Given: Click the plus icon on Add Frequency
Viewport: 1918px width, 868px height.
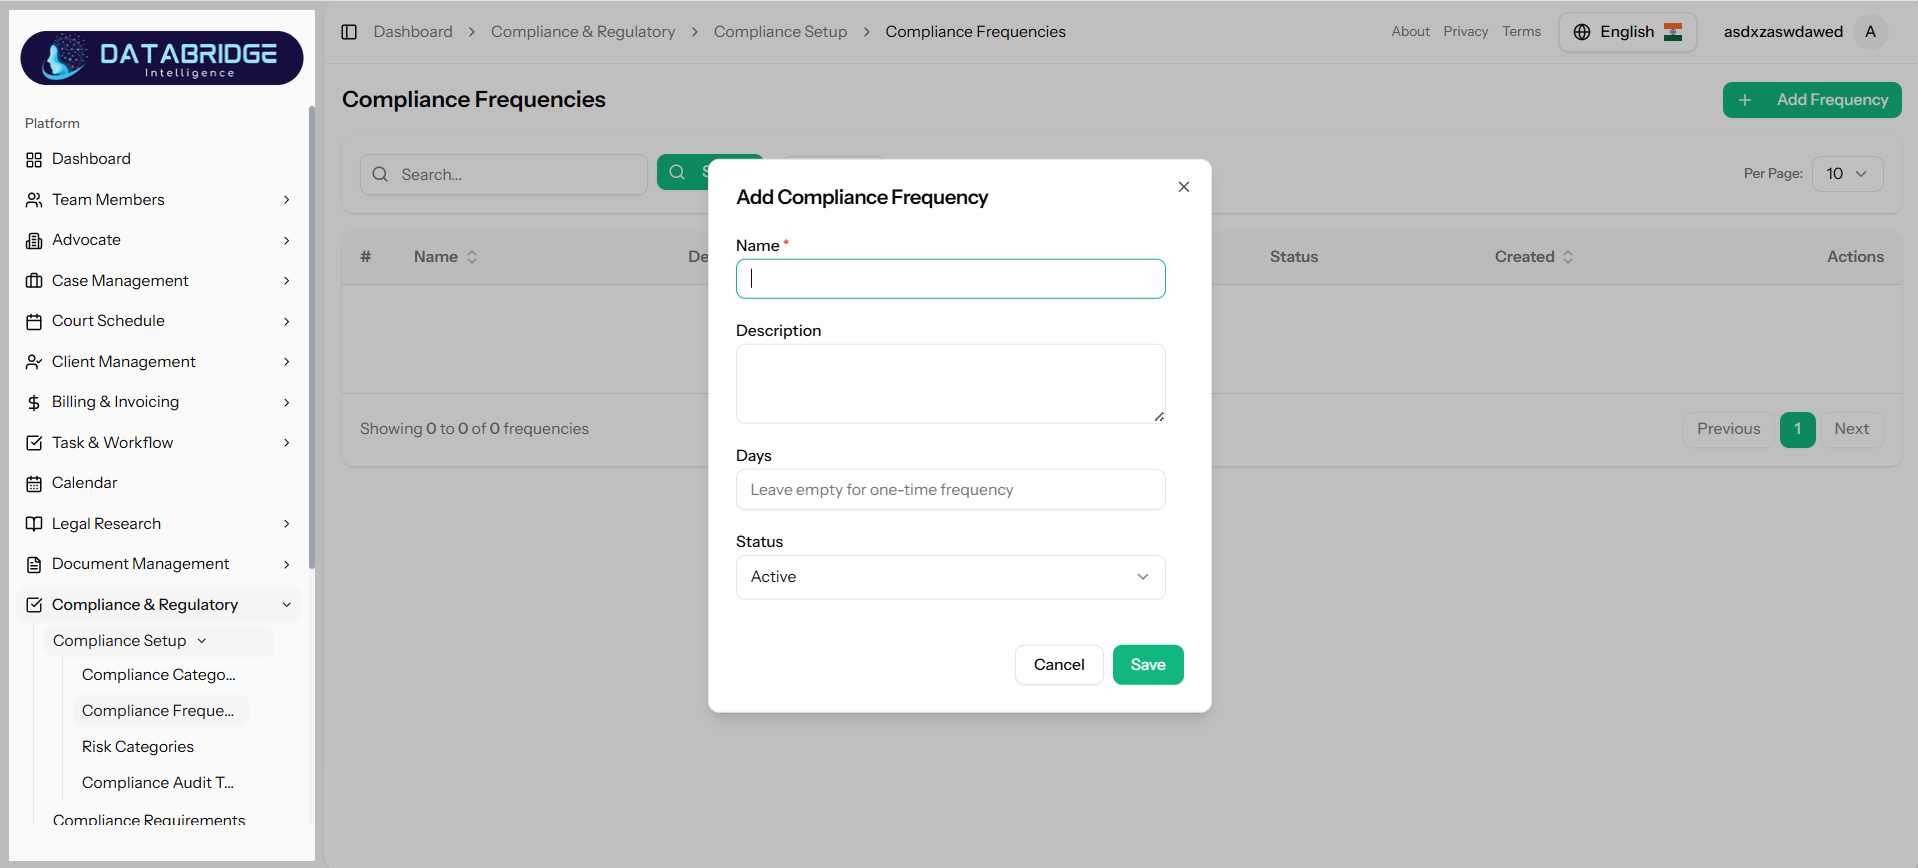Looking at the screenshot, I should click(x=1745, y=100).
